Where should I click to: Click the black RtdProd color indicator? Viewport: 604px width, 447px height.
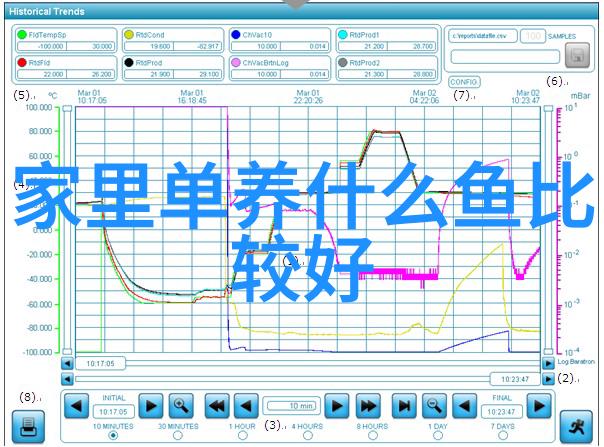pos(129,62)
